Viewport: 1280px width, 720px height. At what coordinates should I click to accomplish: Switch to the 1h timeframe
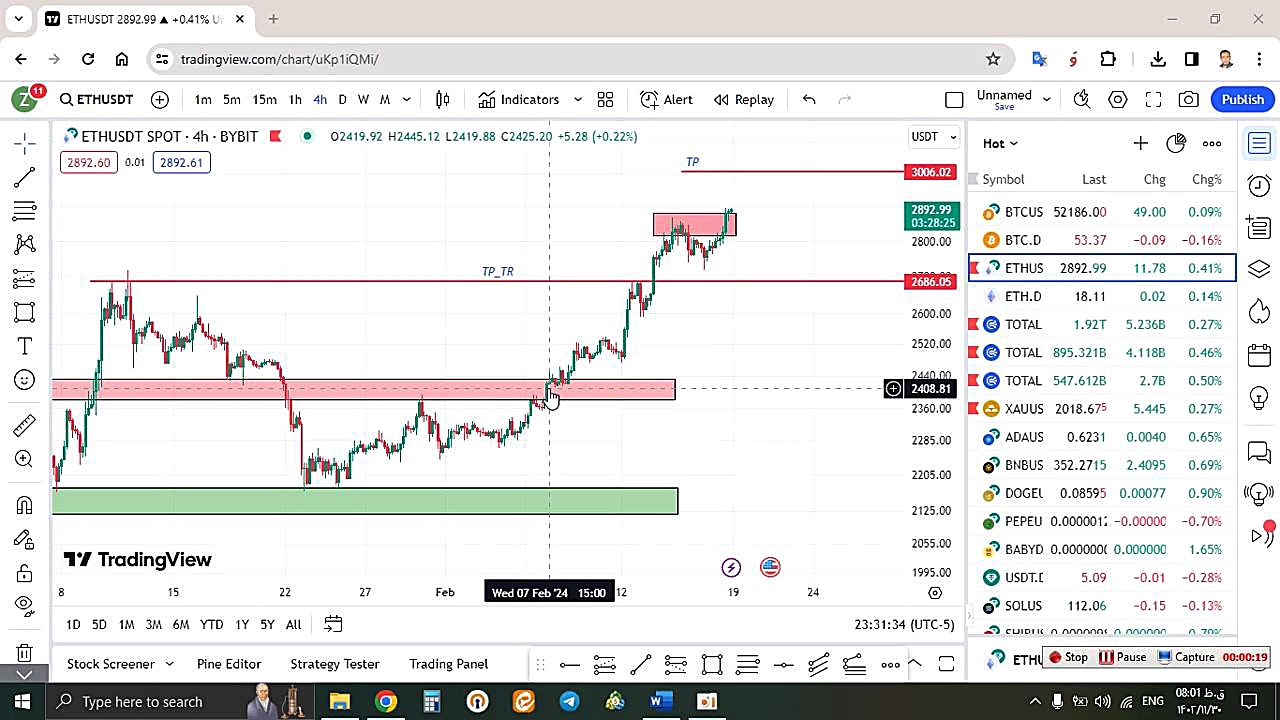click(295, 99)
